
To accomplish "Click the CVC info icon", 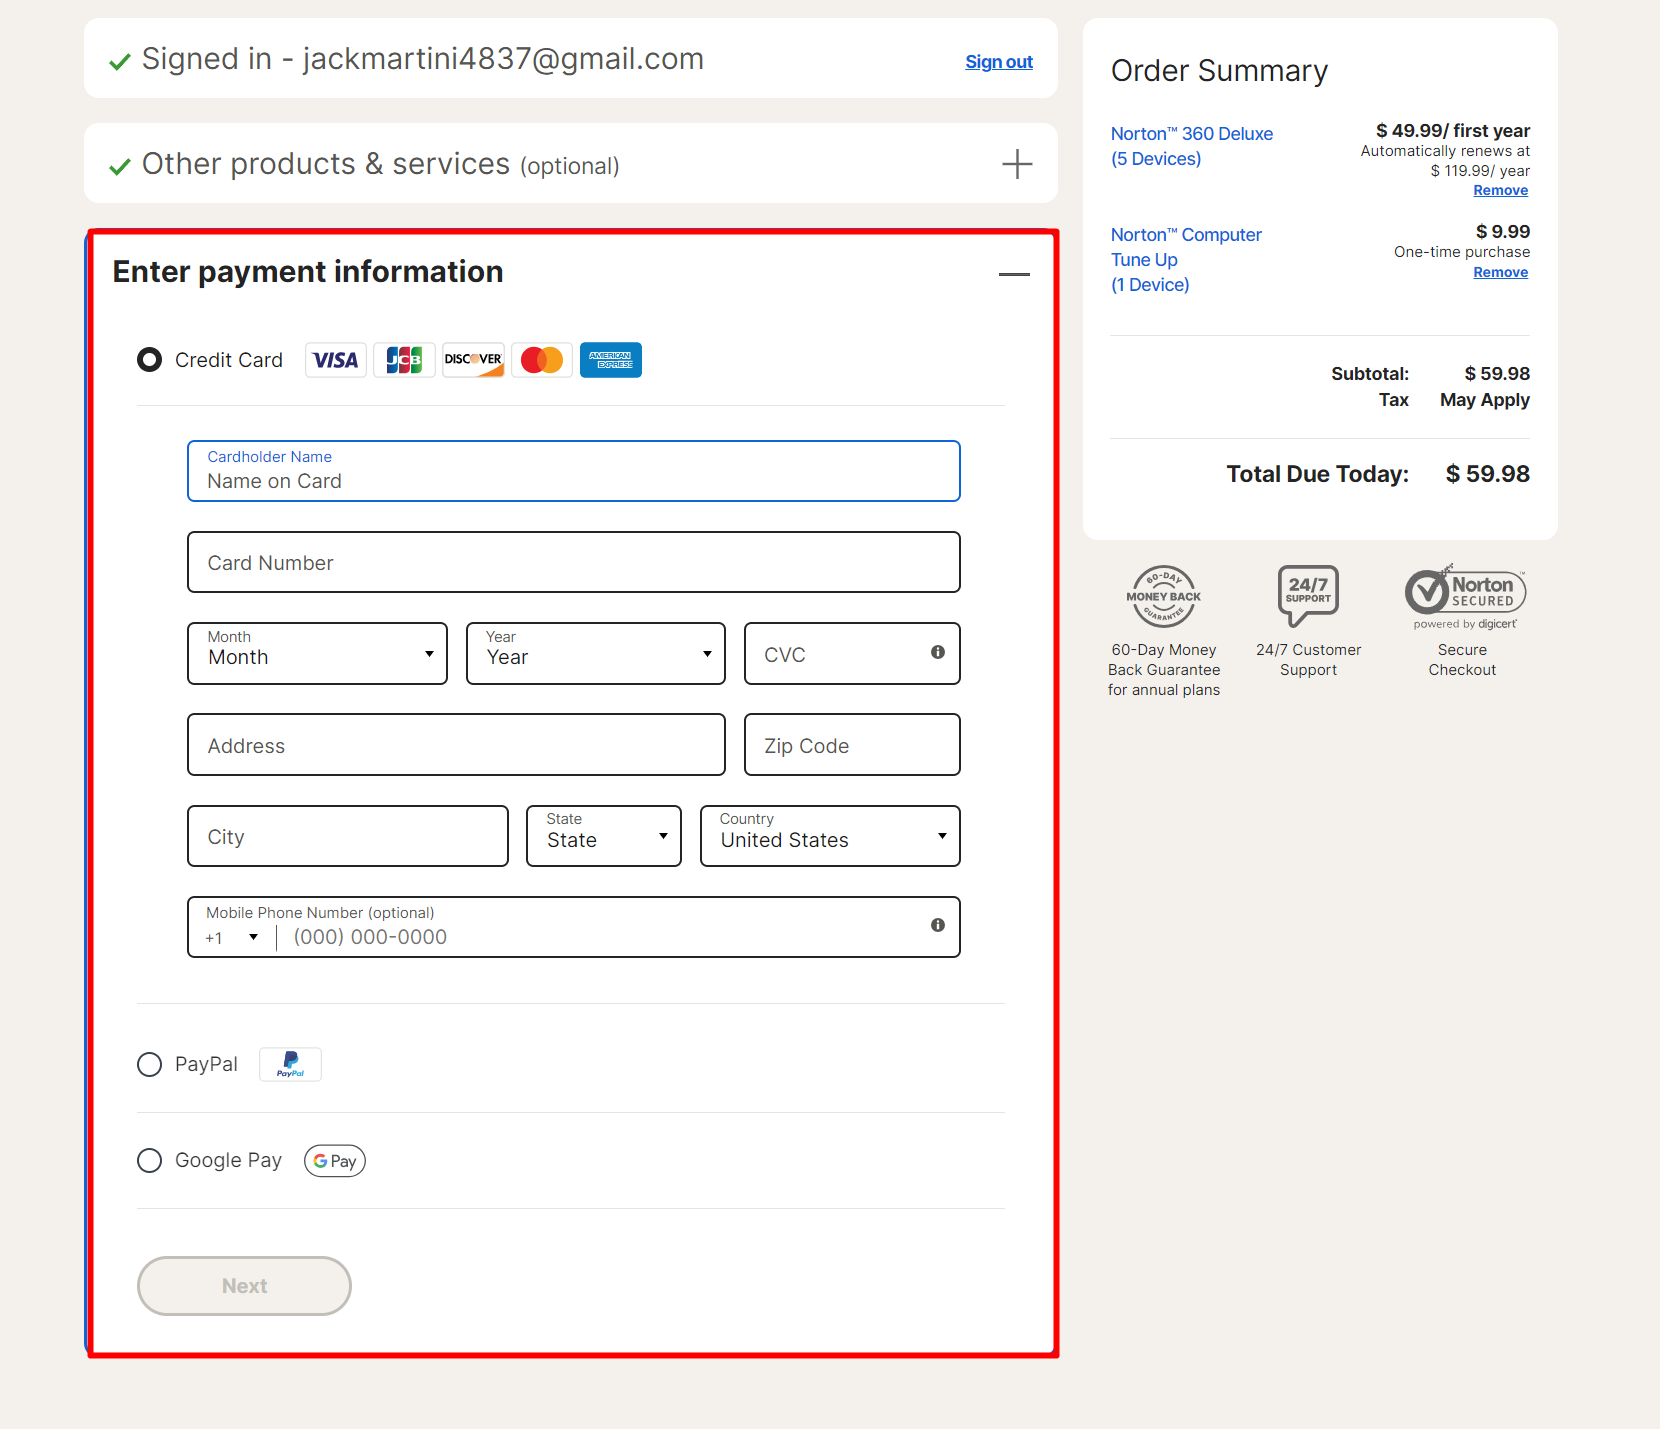I will (937, 652).
